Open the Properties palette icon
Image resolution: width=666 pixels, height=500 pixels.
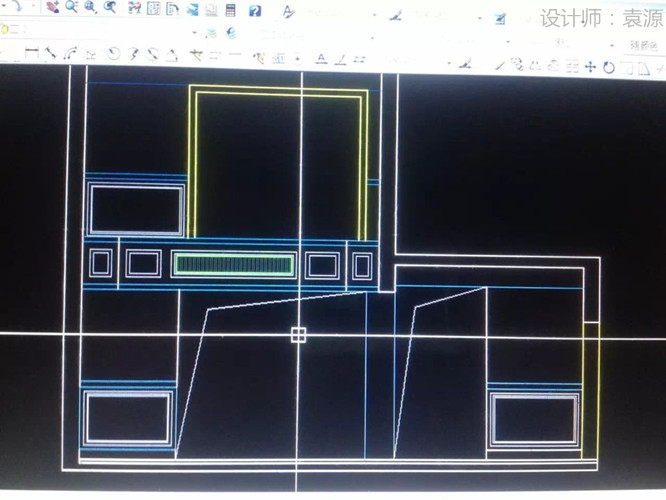(x=135, y=9)
